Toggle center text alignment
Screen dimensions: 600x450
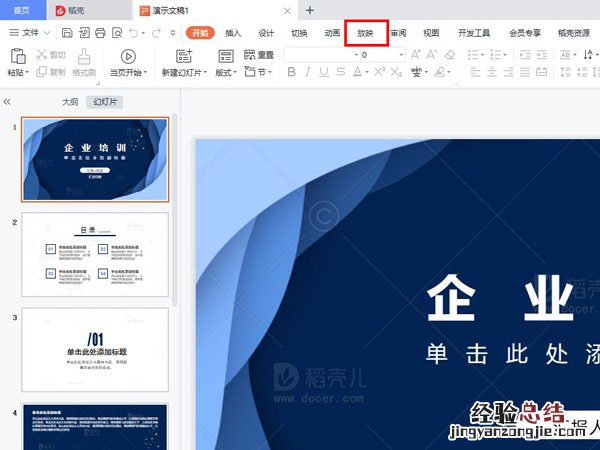(x=492, y=72)
